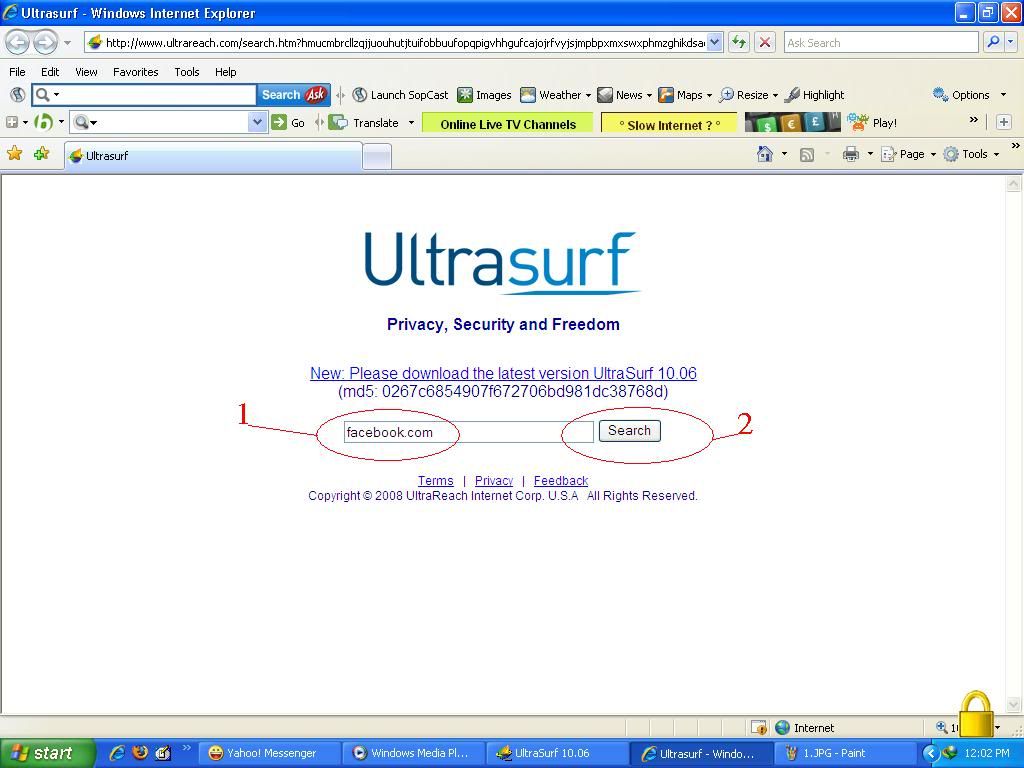1024x768 pixels.
Task: Open the Edit menu
Action: [50, 72]
